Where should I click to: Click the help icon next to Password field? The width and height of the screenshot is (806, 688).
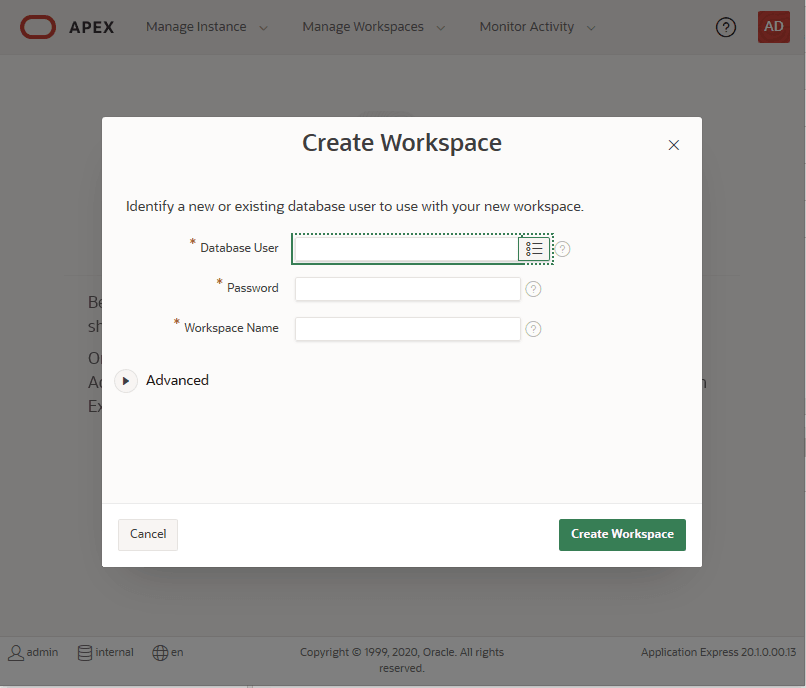533,288
